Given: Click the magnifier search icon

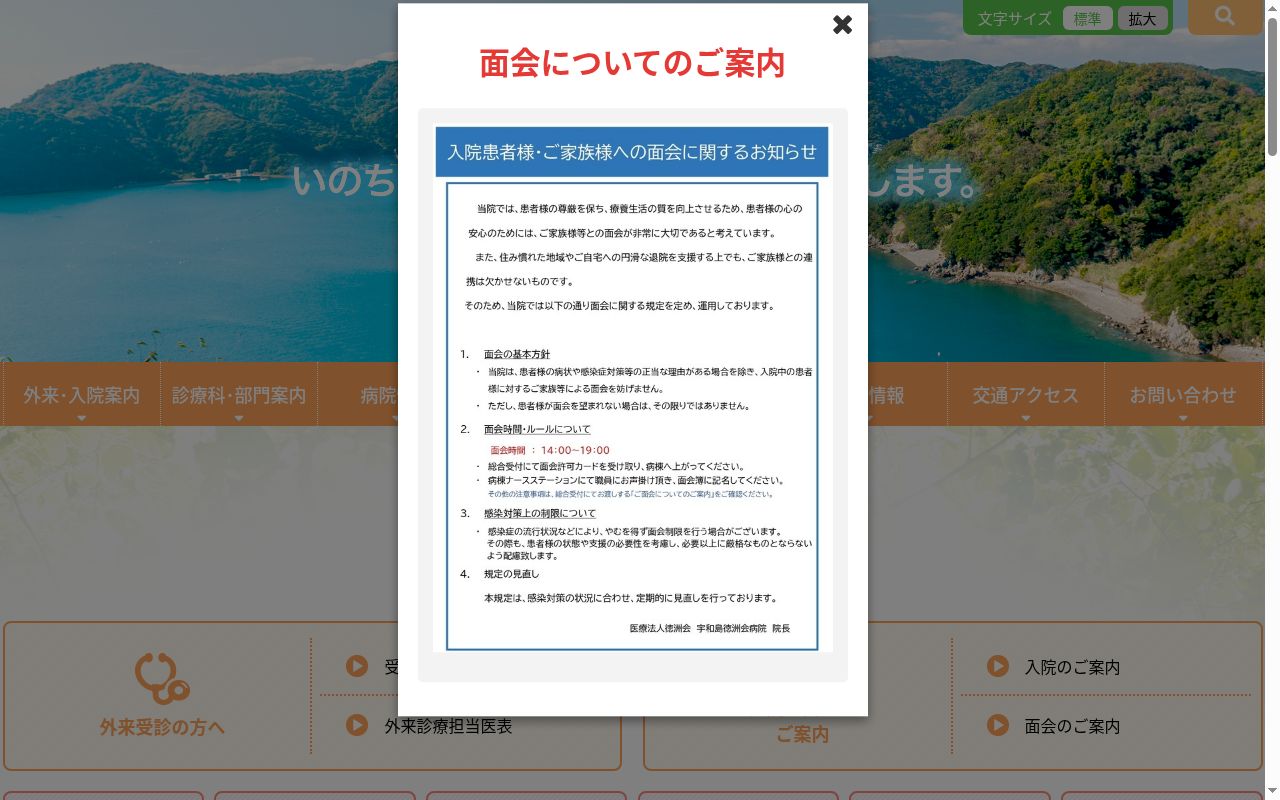Looking at the screenshot, I should pos(1225,16).
